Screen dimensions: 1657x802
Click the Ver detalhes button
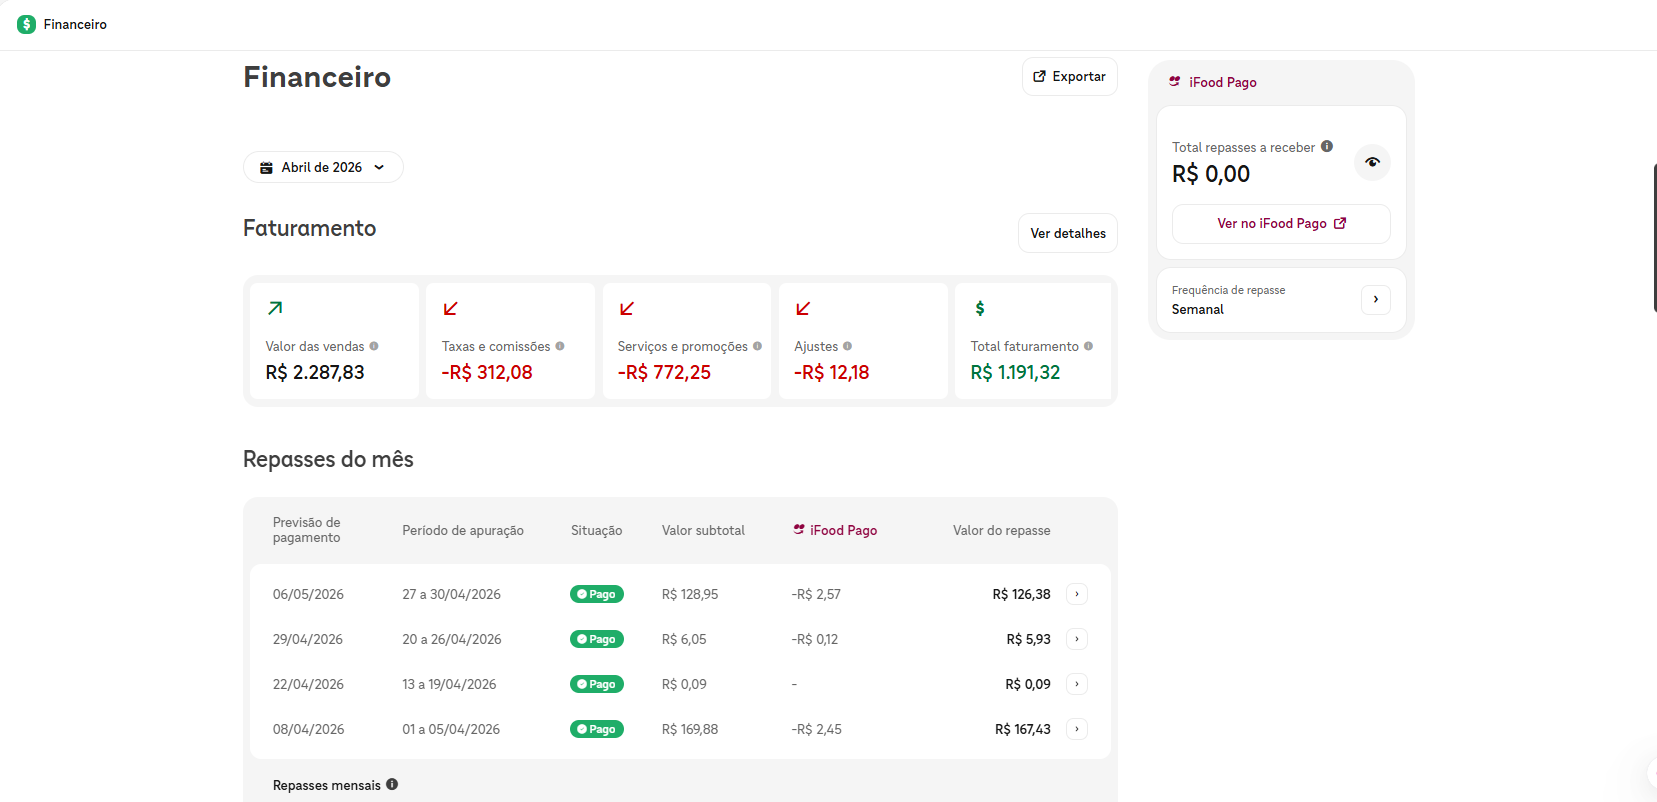pos(1068,233)
